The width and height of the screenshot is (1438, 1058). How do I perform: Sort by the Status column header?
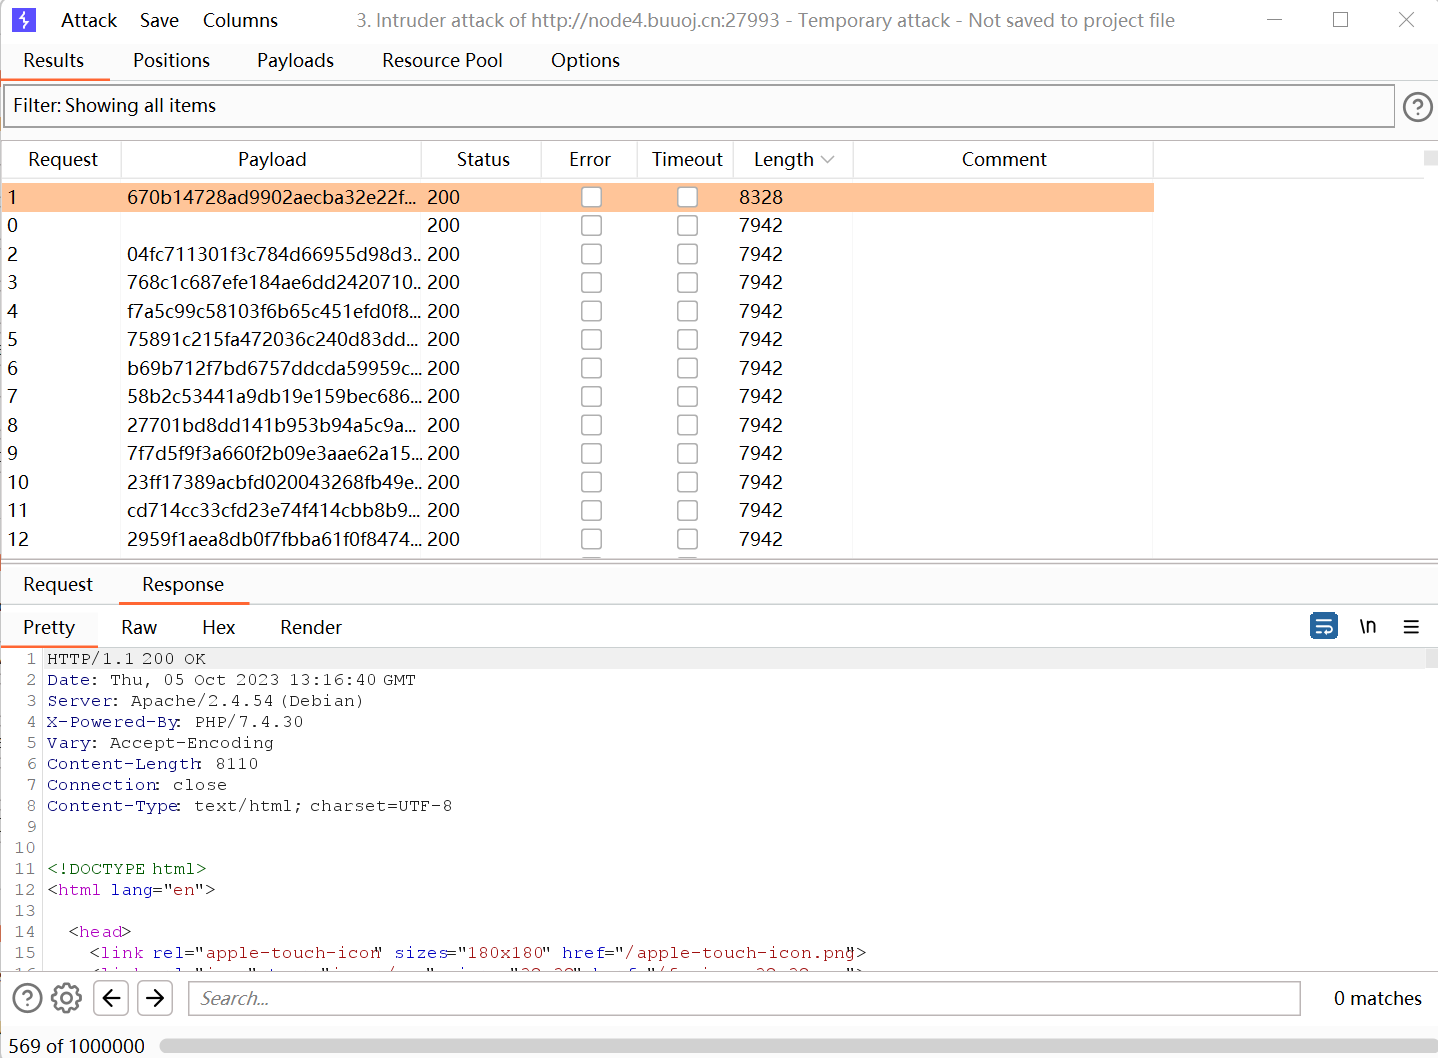(x=483, y=160)
